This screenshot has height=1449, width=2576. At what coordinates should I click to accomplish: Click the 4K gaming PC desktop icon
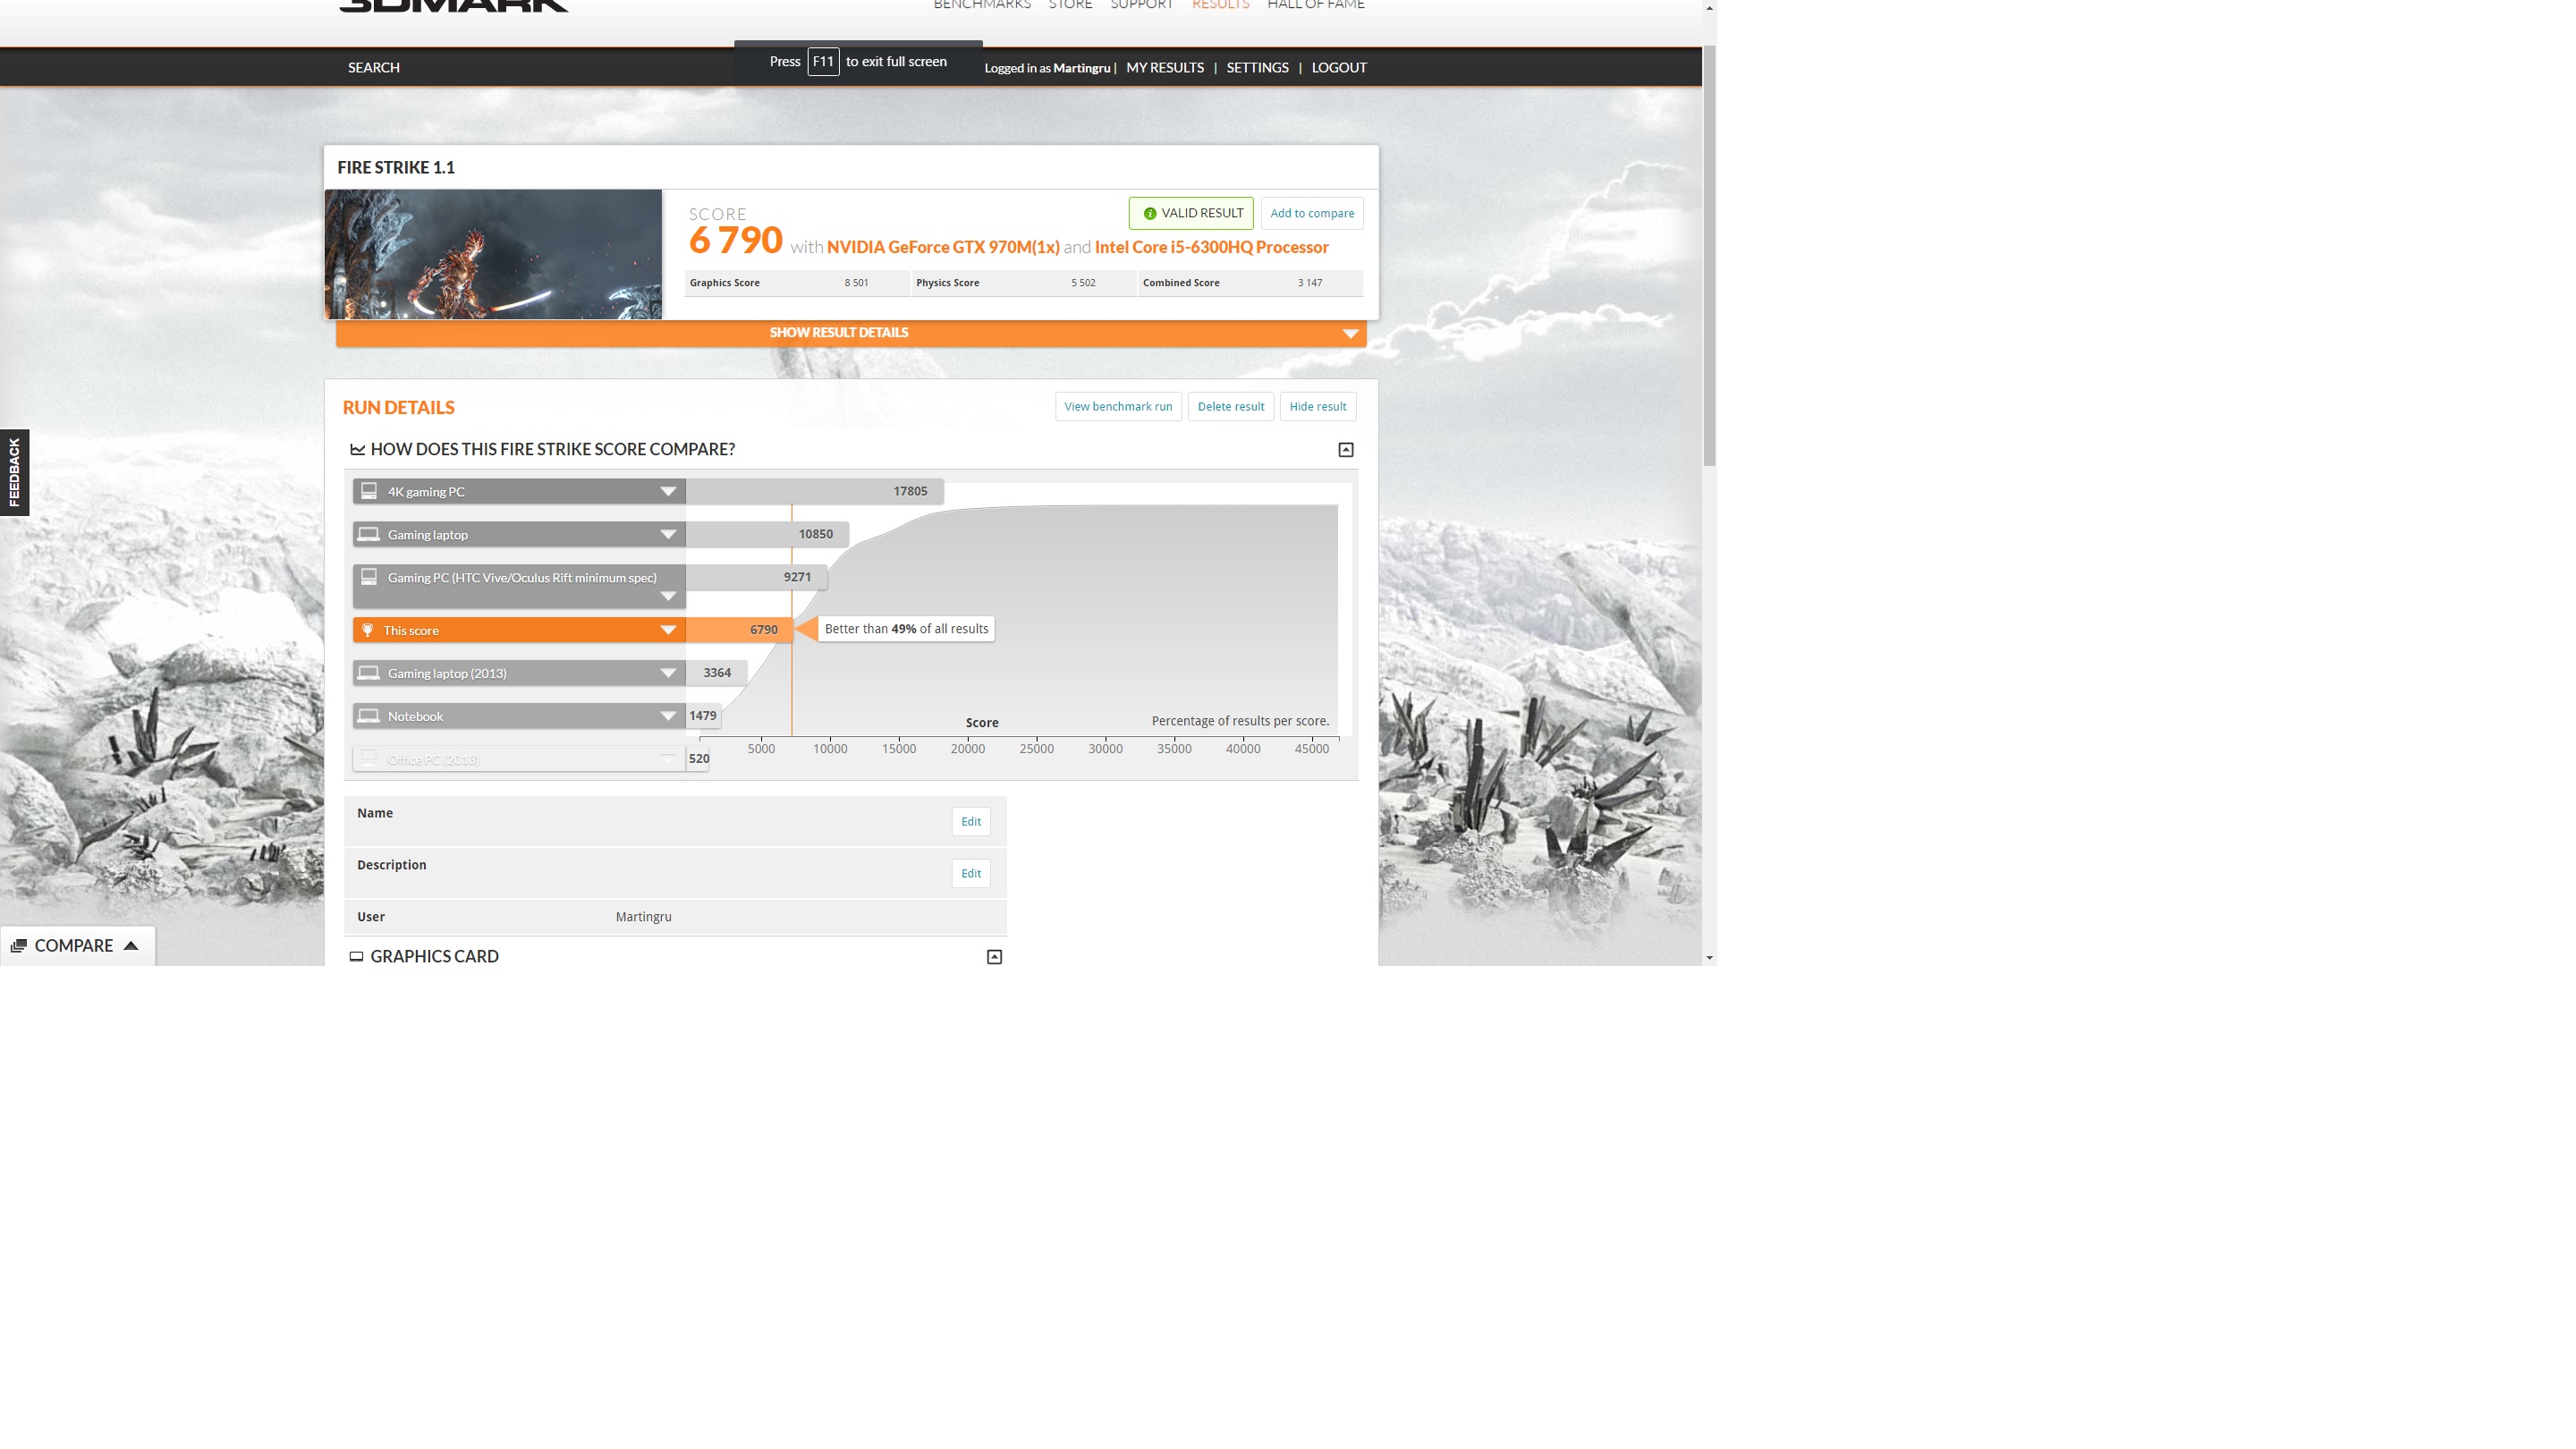[x=369, y=491]
